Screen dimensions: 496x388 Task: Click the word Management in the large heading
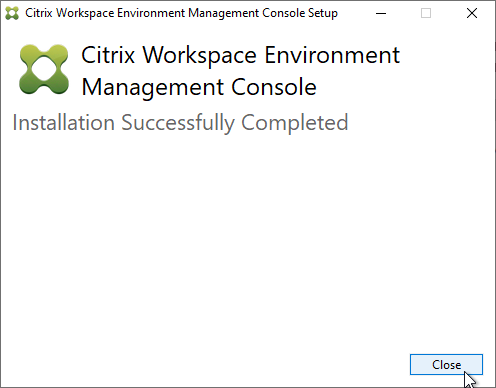153,88
